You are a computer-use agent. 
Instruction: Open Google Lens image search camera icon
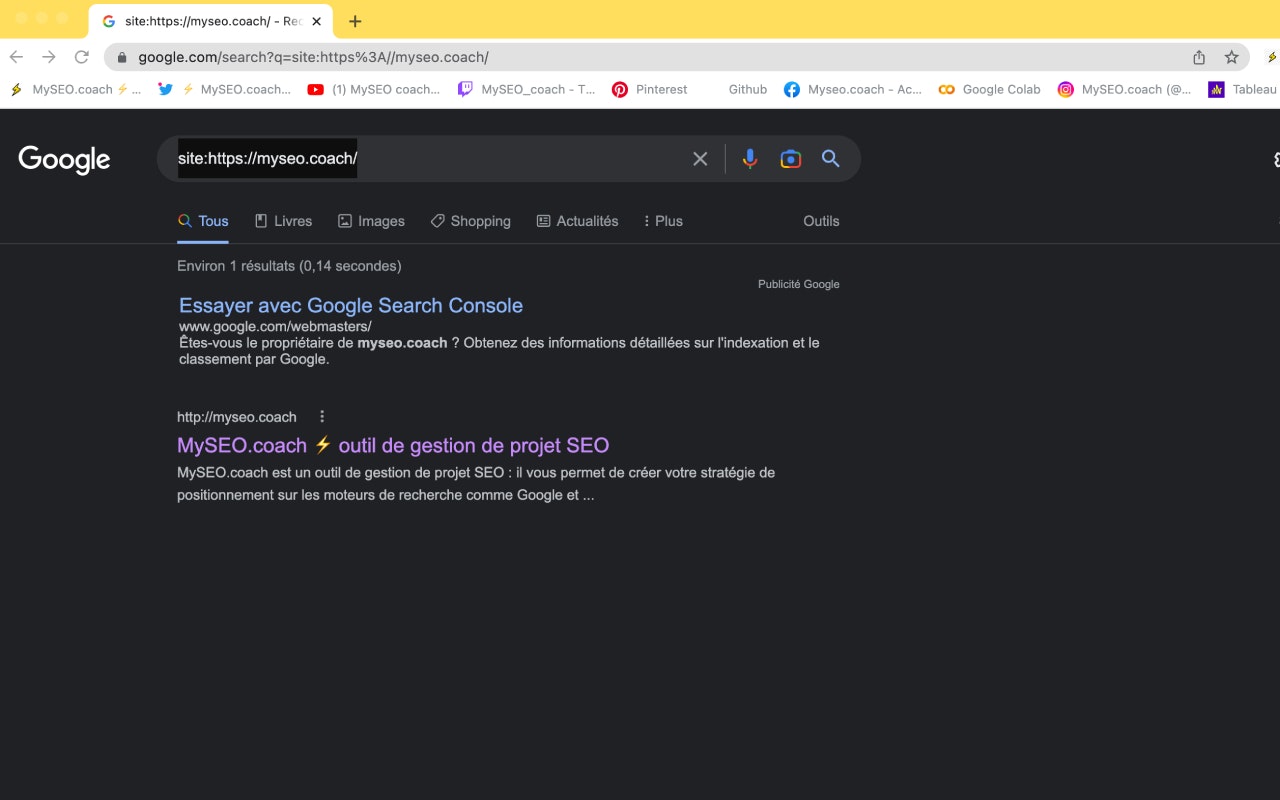pos(791,159)
